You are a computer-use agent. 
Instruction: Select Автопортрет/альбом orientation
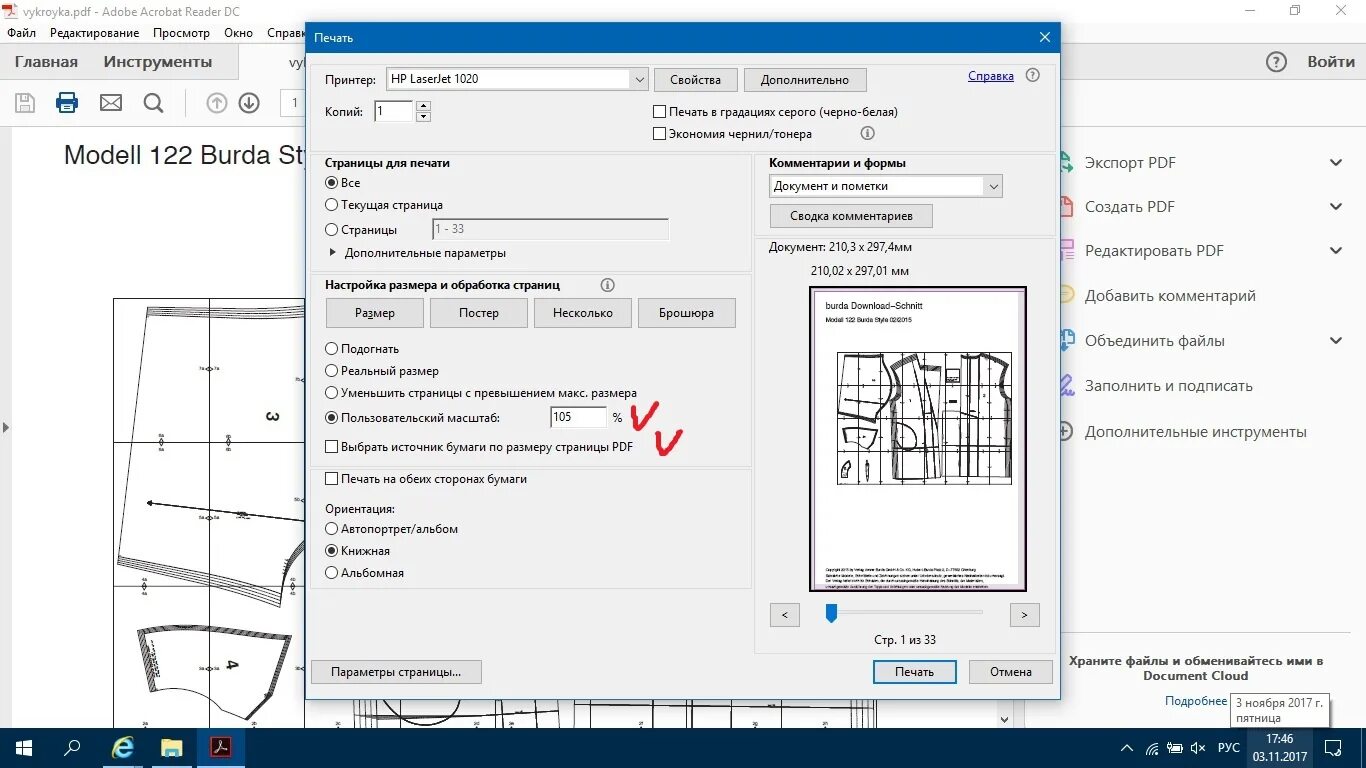[x=332, y=529]
